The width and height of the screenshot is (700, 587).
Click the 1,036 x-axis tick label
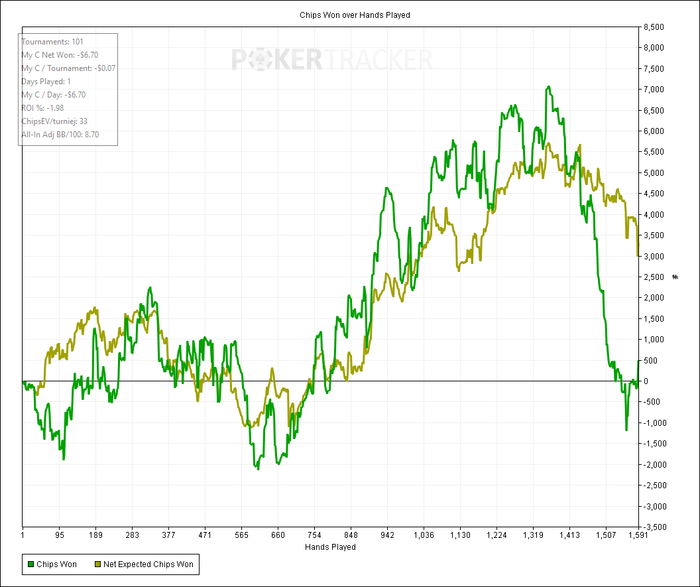(424, 535)
